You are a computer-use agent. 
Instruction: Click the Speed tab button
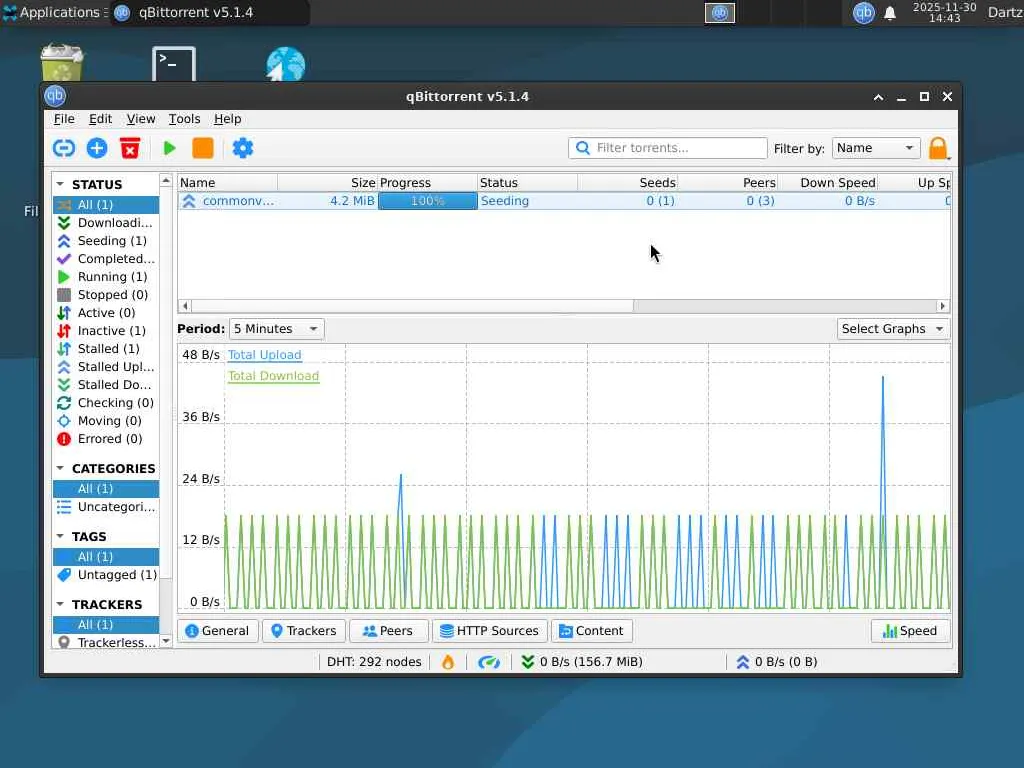pos(910,631)
